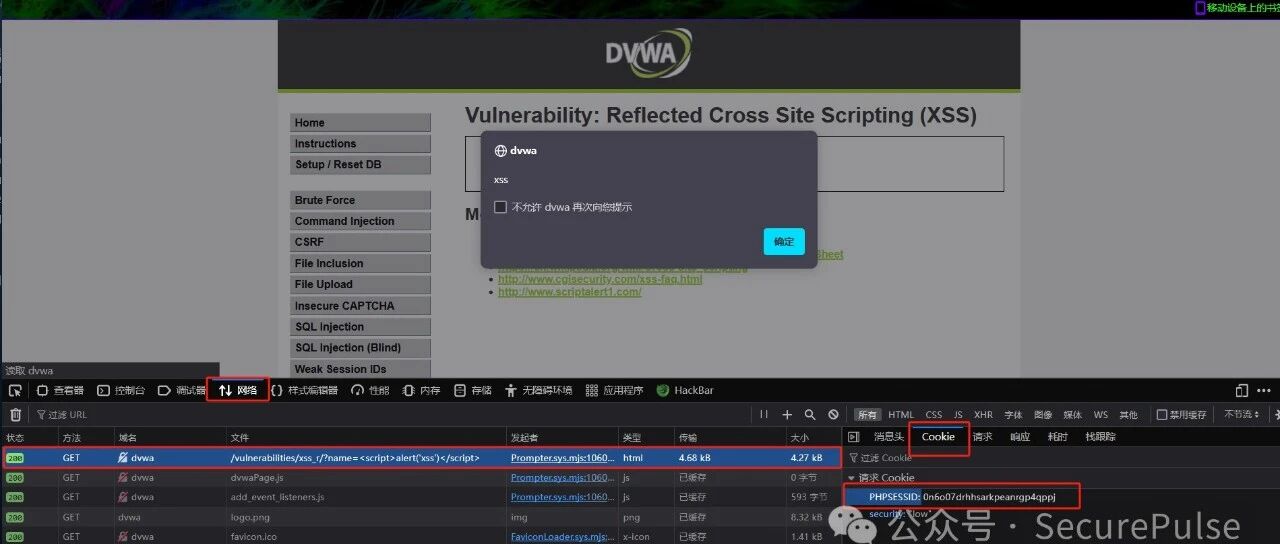Open www.scriptalert1.com link
Viewport: 1280px width, 544px height.
[569, 292]
